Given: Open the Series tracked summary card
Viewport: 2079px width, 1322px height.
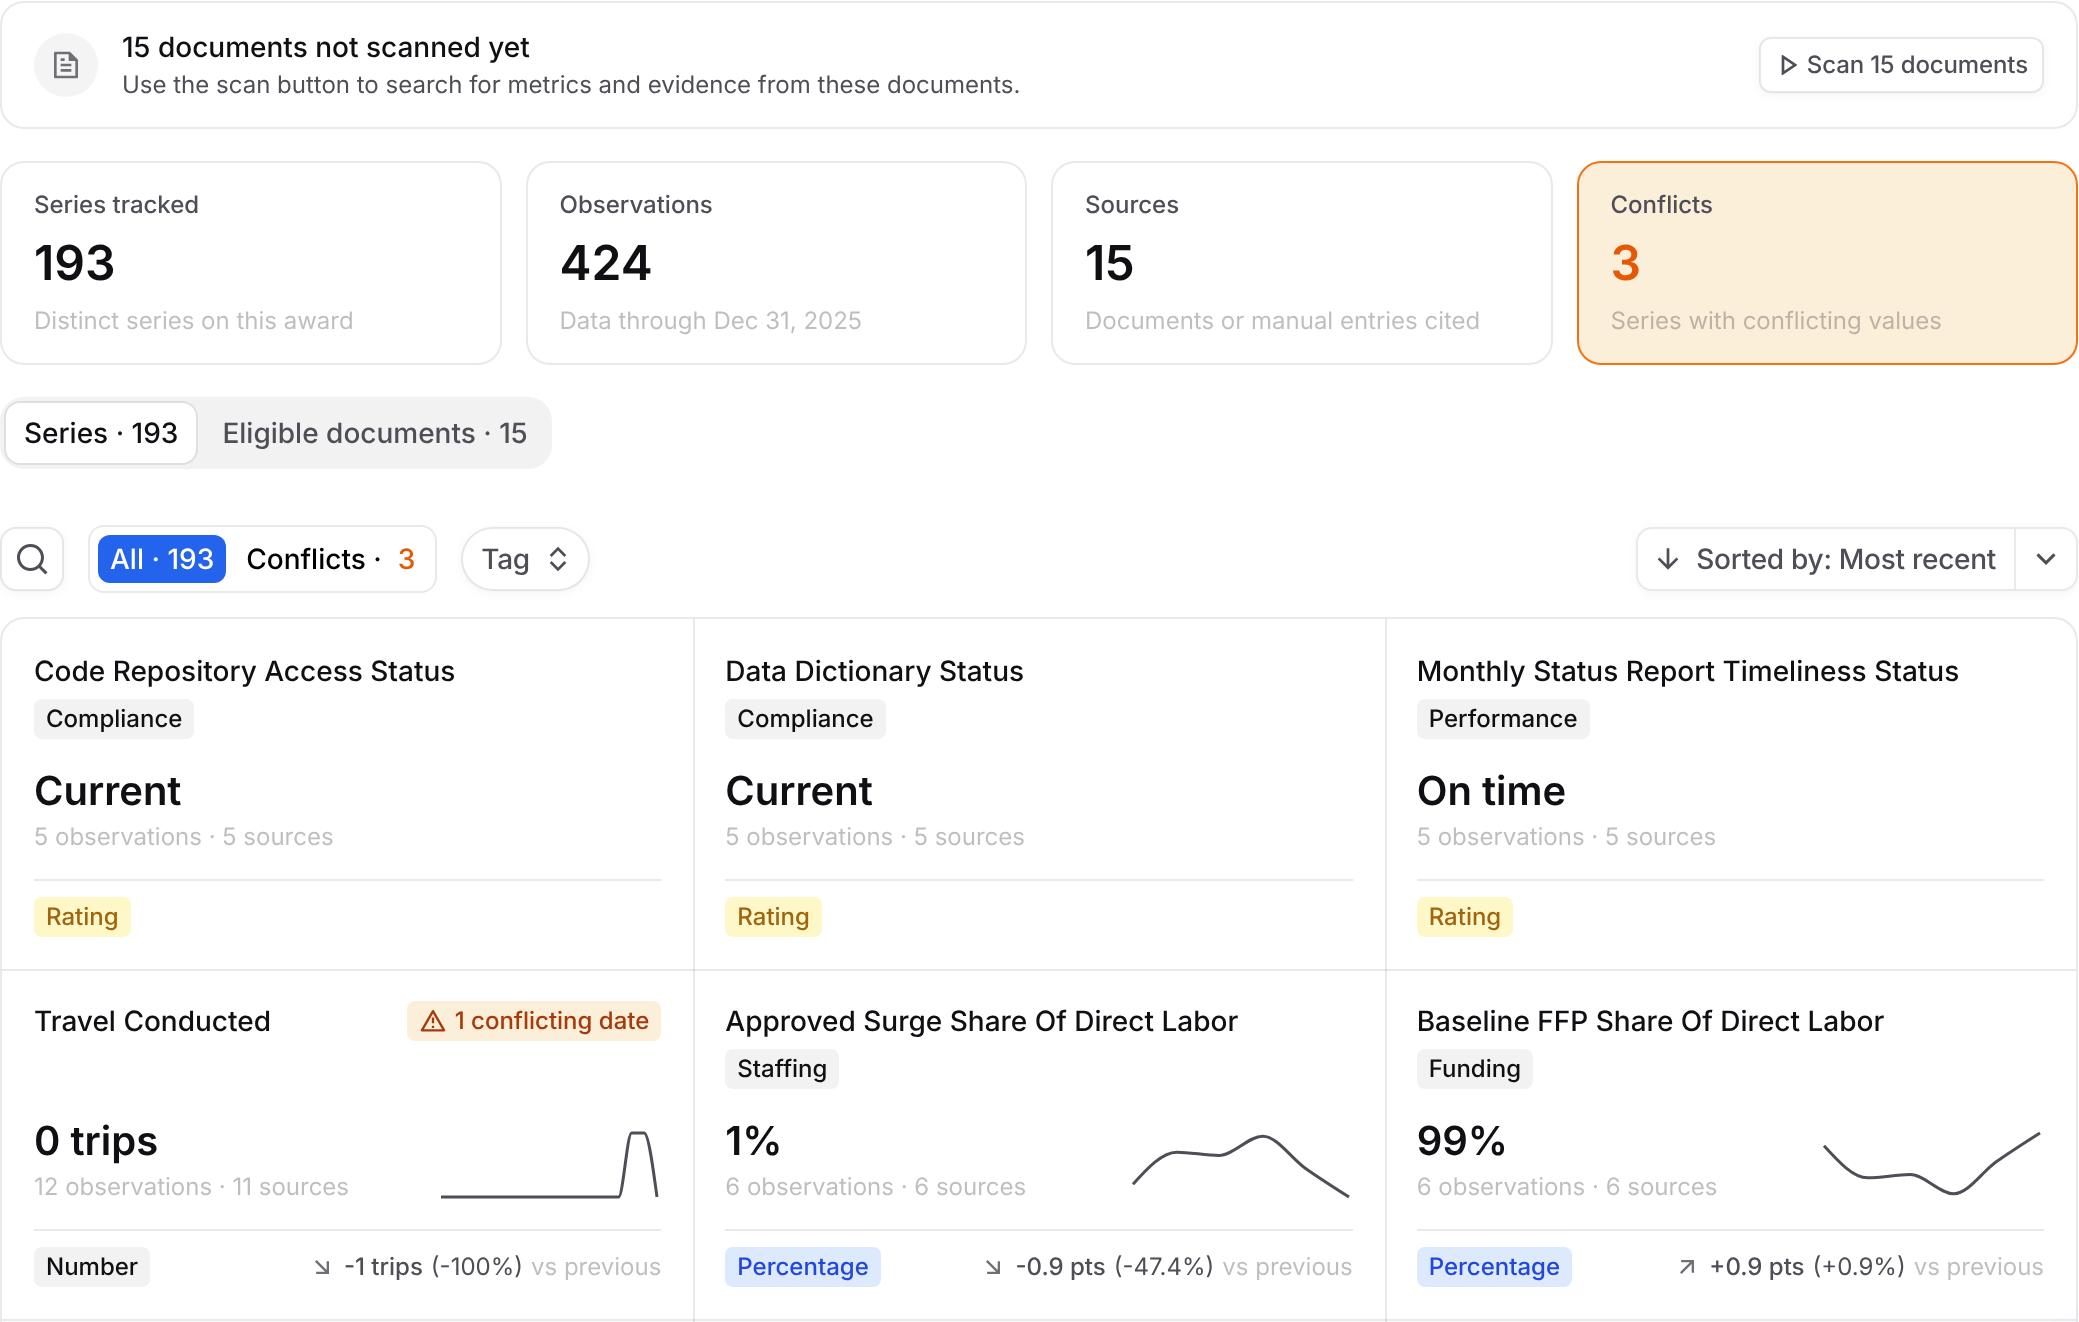Looking at the screenshot, I should click(x=251, y=263).
